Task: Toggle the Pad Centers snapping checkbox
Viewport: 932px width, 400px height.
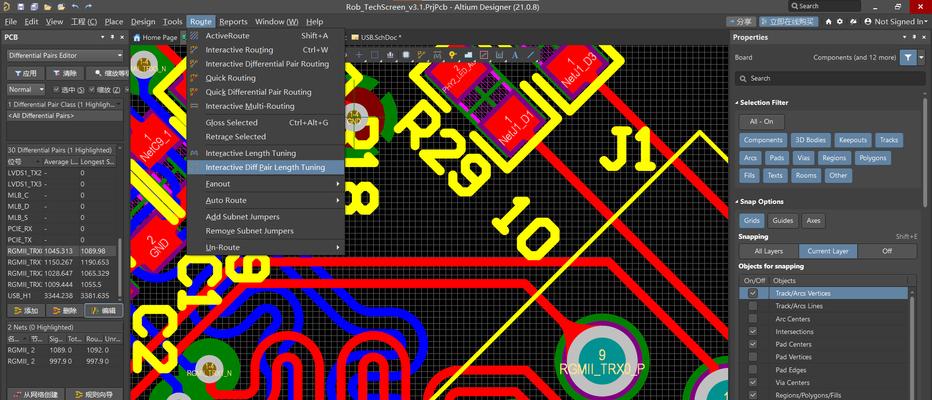Action: (x=752, y=344)
